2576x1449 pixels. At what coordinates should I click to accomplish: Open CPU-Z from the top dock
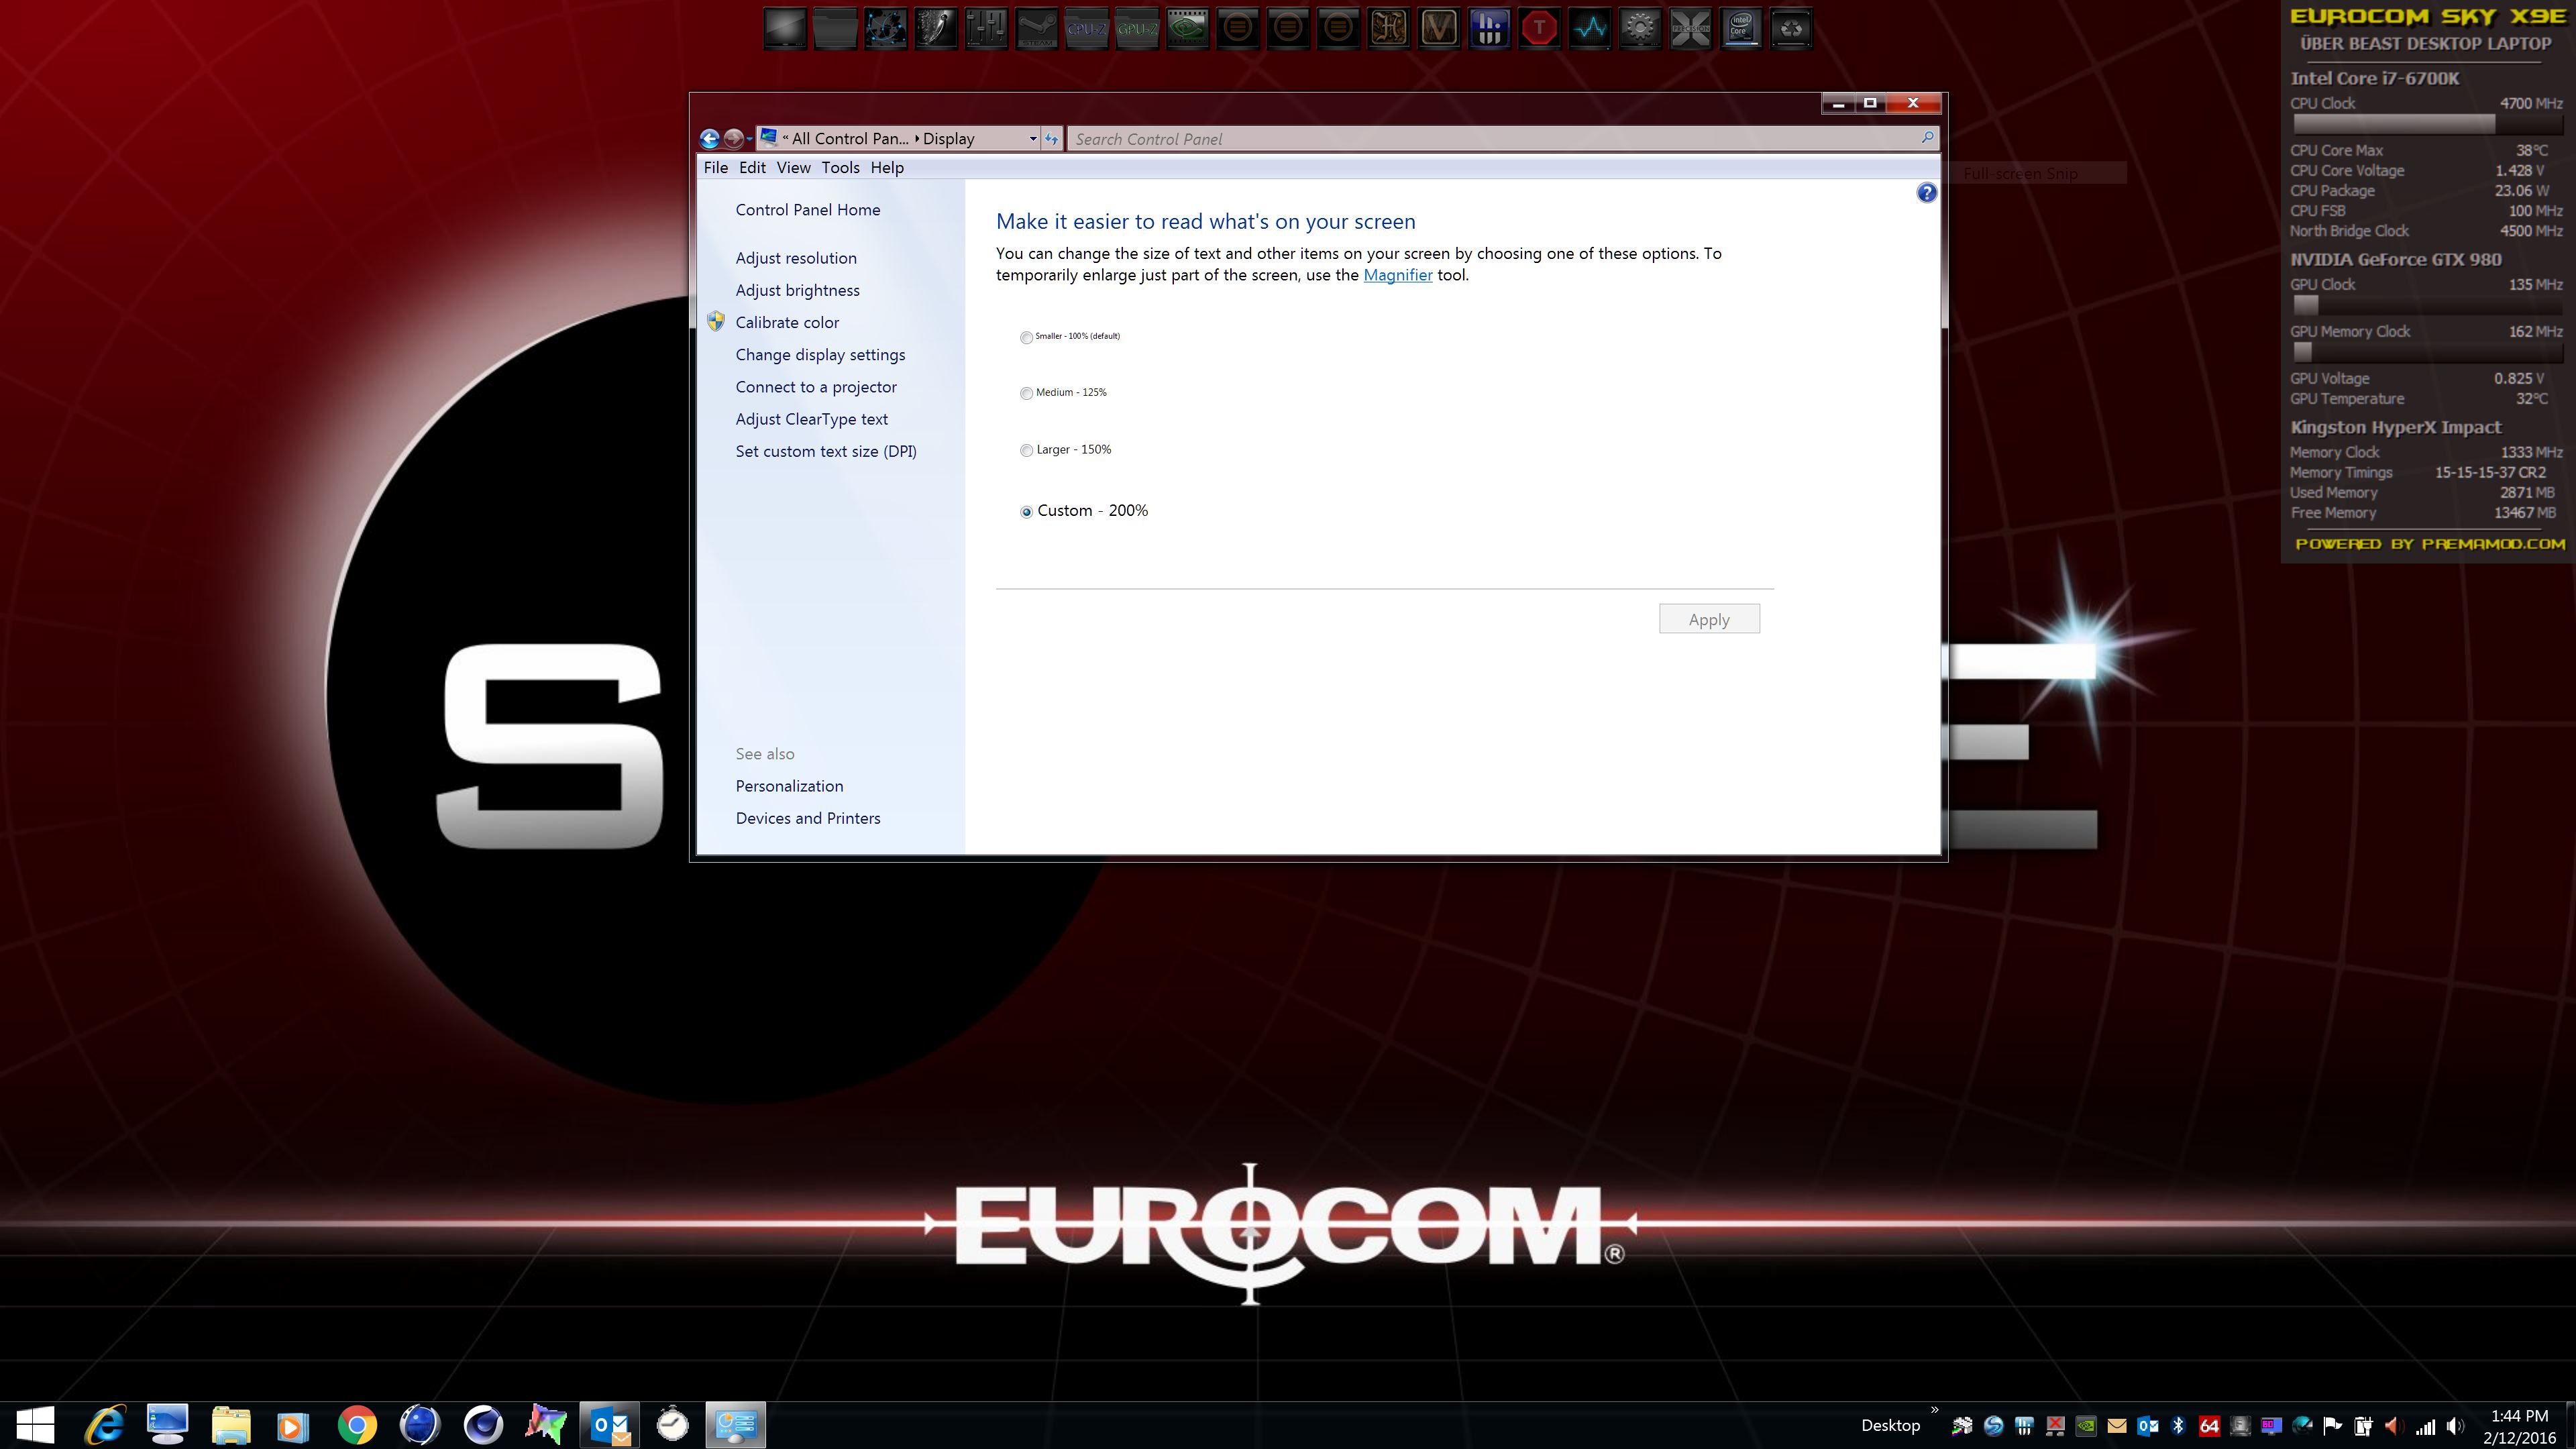point(1087,29)
